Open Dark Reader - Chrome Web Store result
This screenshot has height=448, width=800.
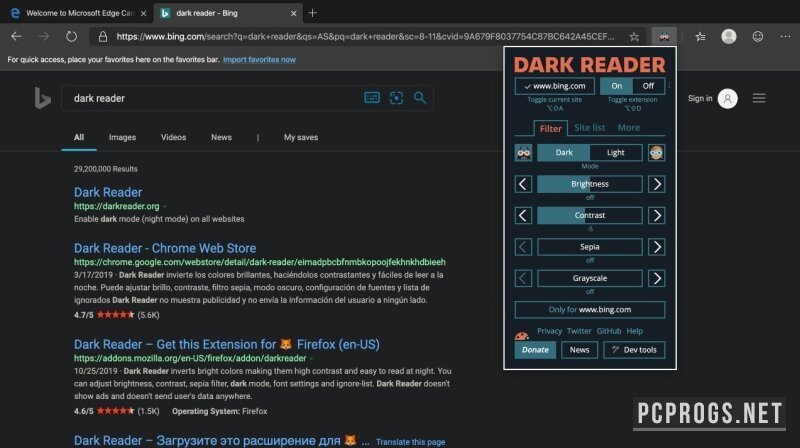165,248
